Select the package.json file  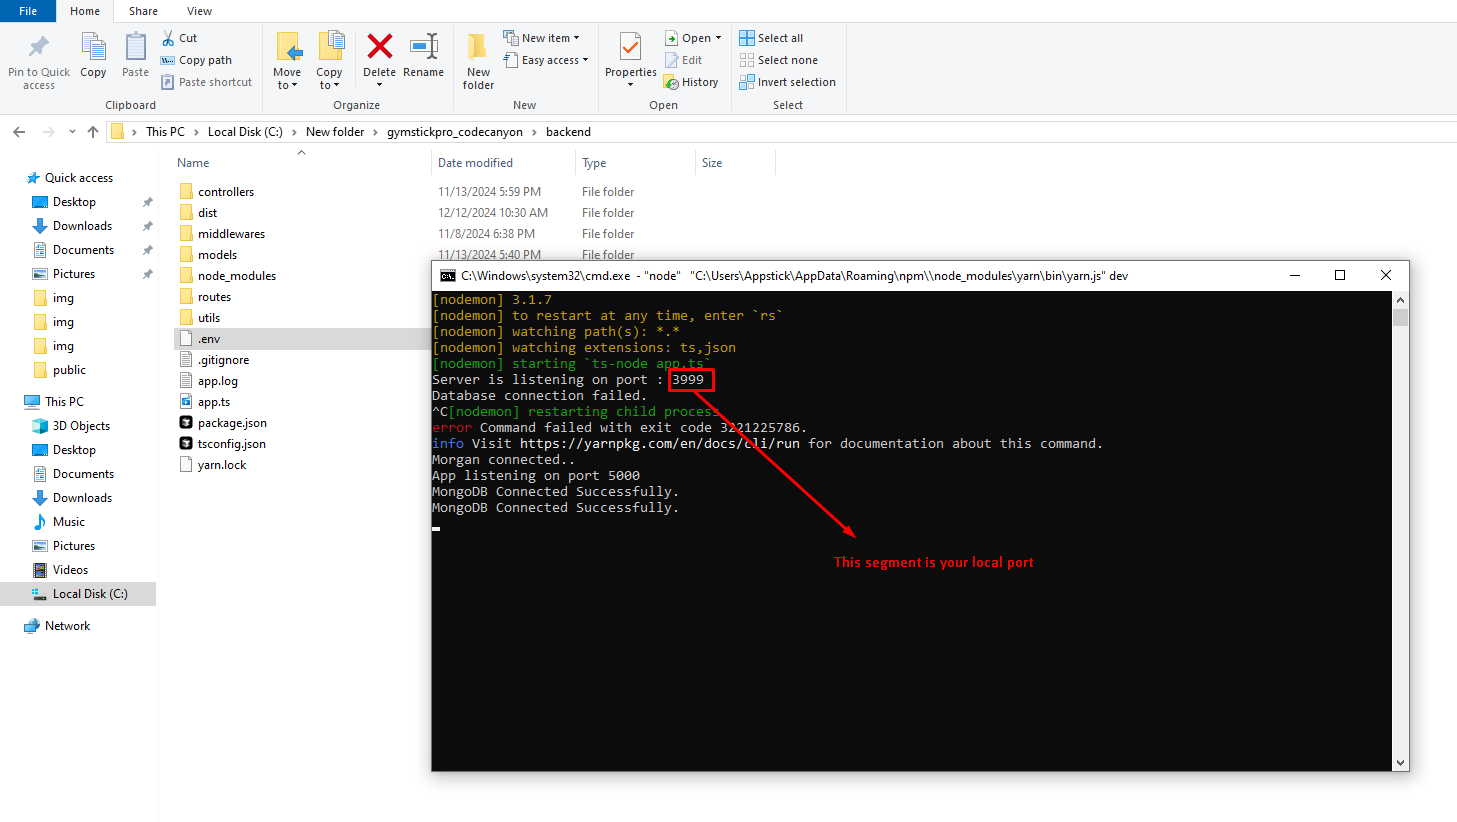(x=231, y=423)
